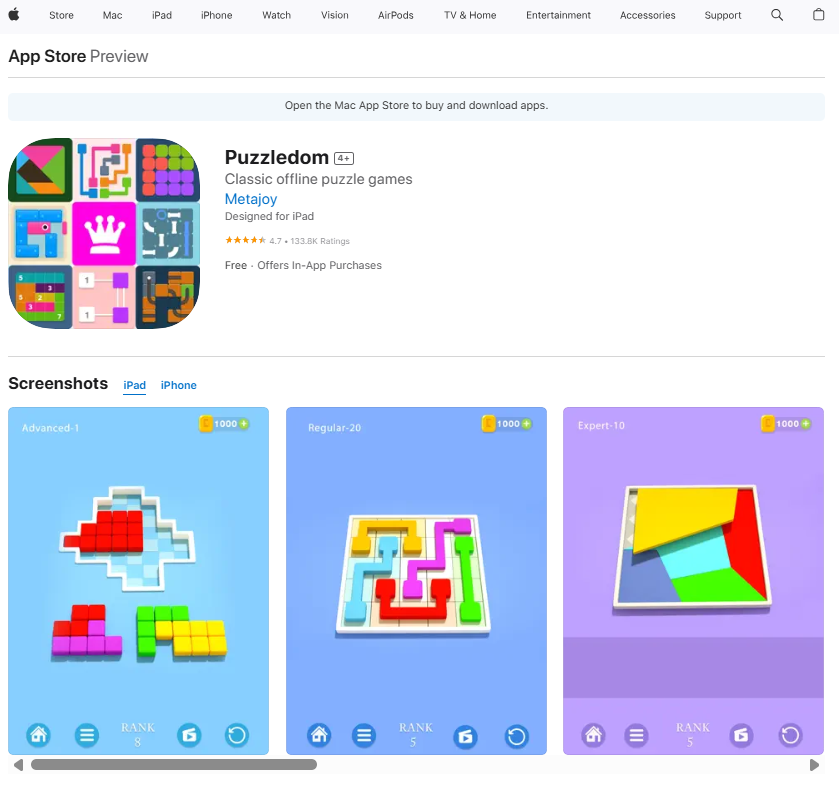Go to Support
This screenshot has height=797, width=839.
pyautogui.click(x=723, y=16)
